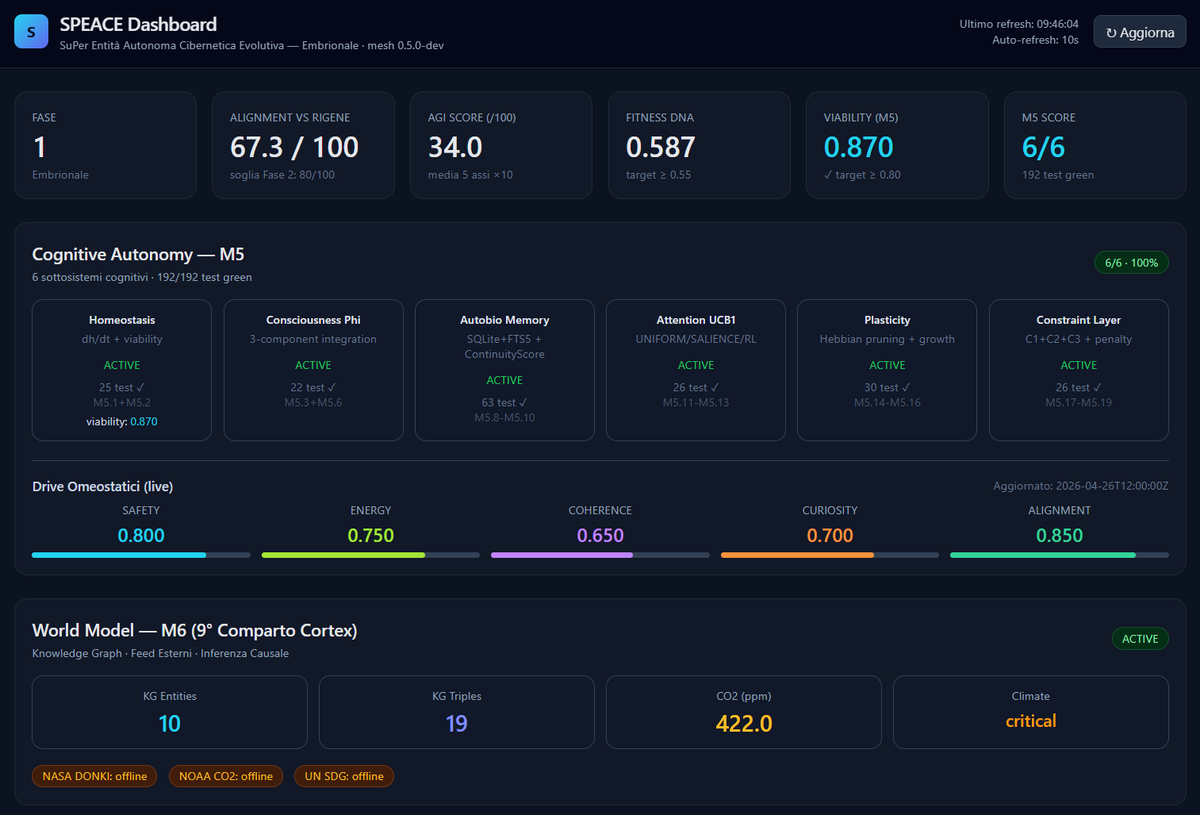Click the ALIGNMENT drive progress bar
The height and width of the screenshot is (815, 1200).
coord(1059,554)
